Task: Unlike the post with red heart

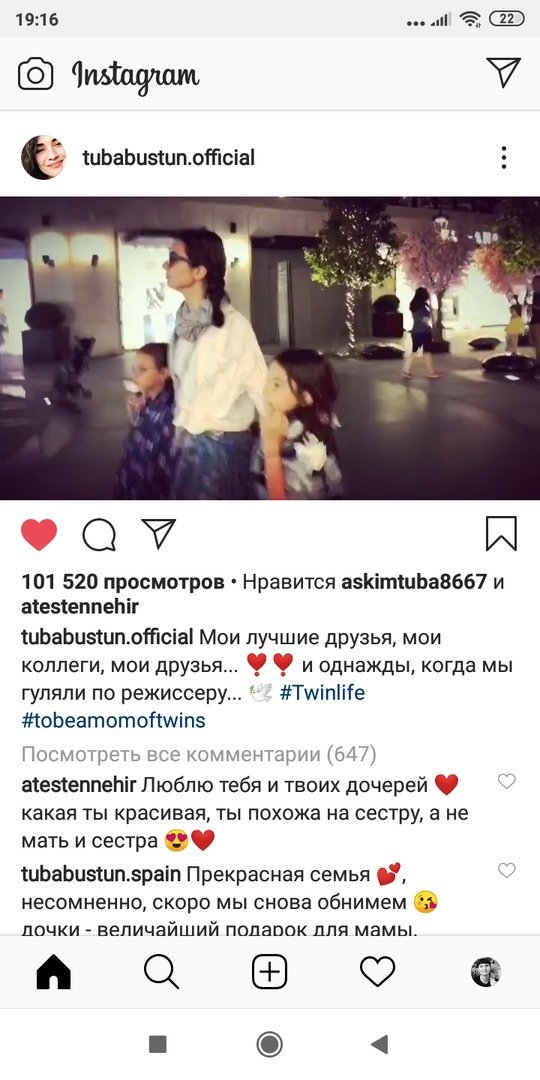Action: 39,534
